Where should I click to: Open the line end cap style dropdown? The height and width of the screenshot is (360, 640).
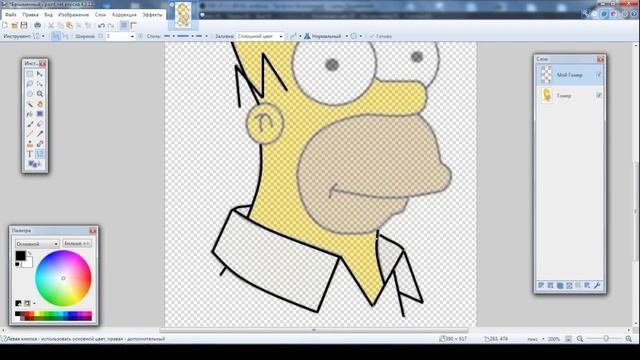(x=201, y=36)
